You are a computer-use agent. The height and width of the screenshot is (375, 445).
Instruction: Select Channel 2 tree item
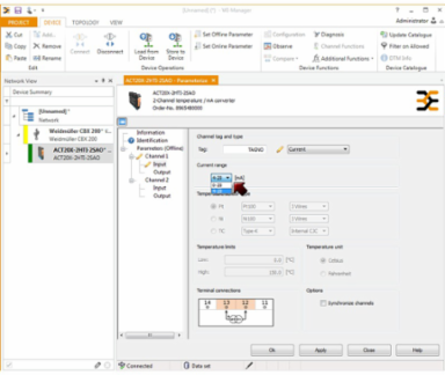(157, 180)
